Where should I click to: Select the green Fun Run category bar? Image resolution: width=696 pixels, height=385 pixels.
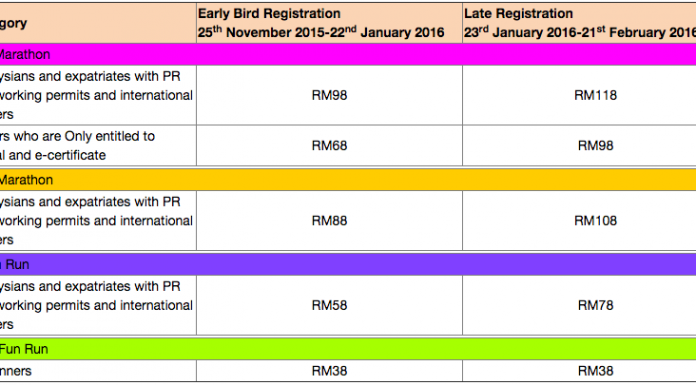pos(348,349)
